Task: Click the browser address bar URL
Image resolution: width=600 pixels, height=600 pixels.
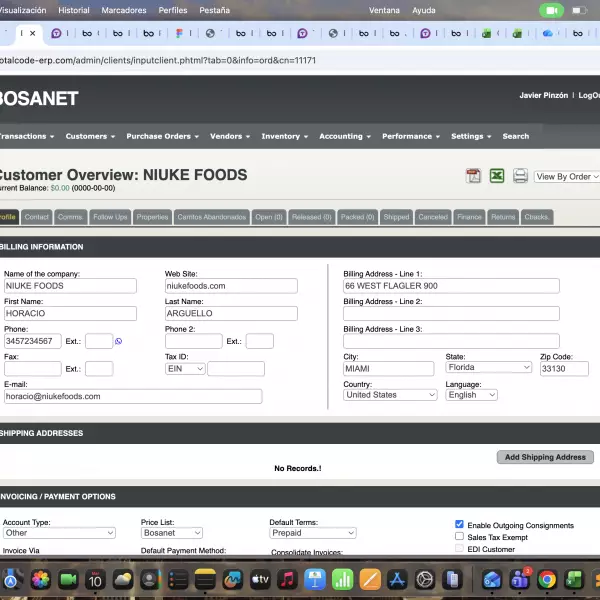Action: point(158,60)
